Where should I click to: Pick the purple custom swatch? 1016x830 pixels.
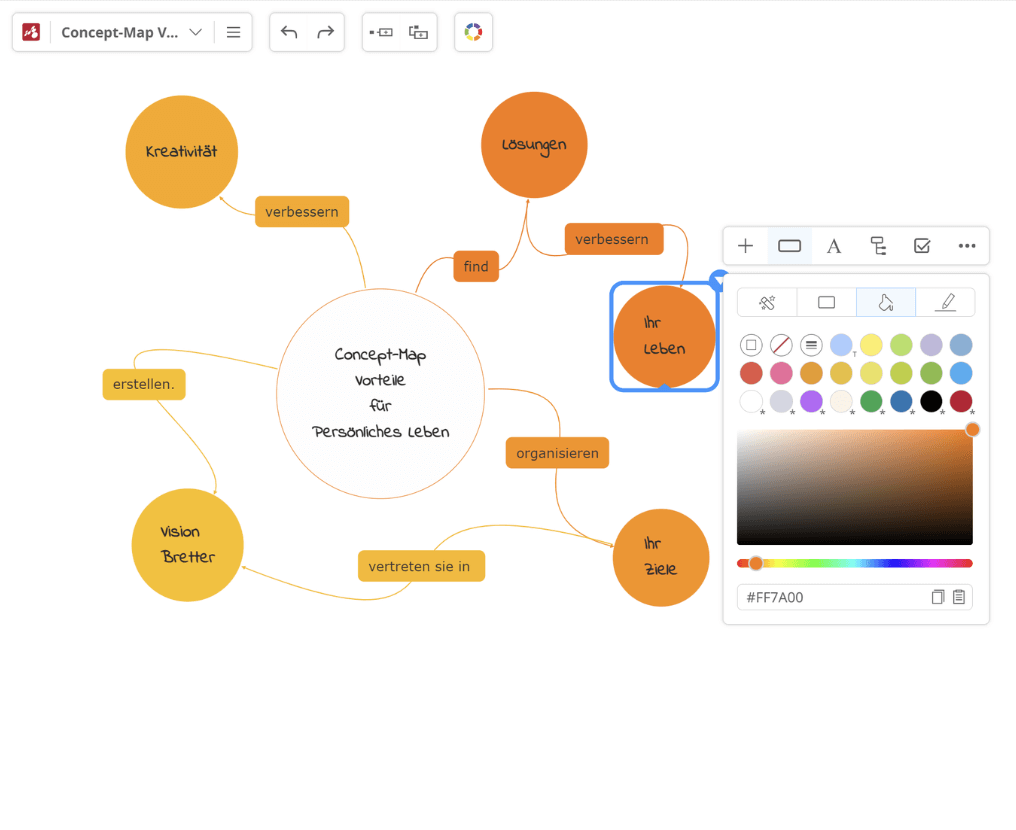tap(811, 401)
